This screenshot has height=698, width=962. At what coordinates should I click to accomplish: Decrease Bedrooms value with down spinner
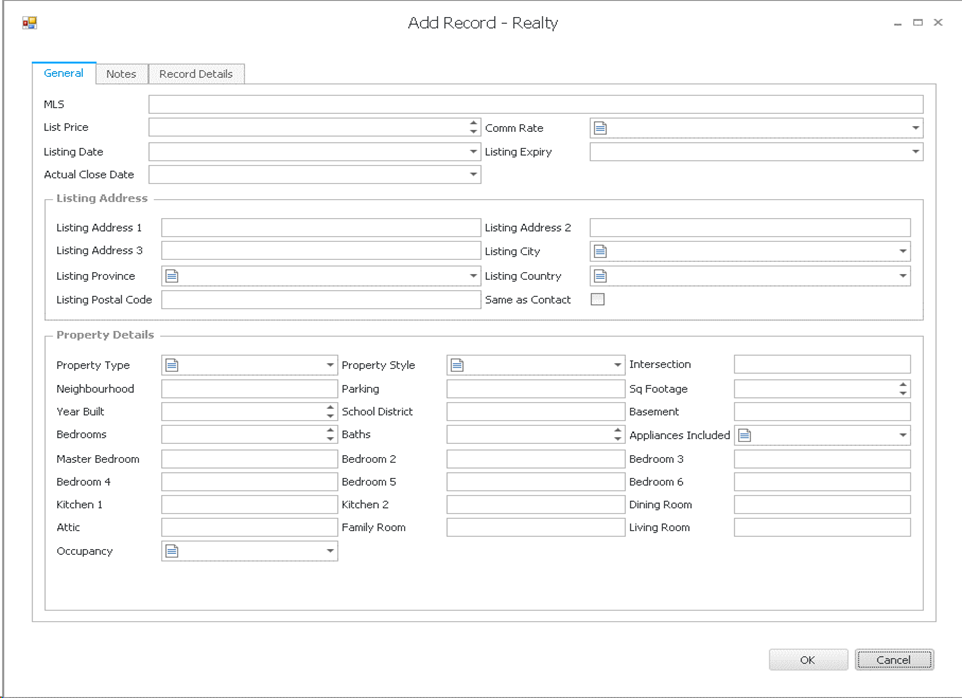330,439
